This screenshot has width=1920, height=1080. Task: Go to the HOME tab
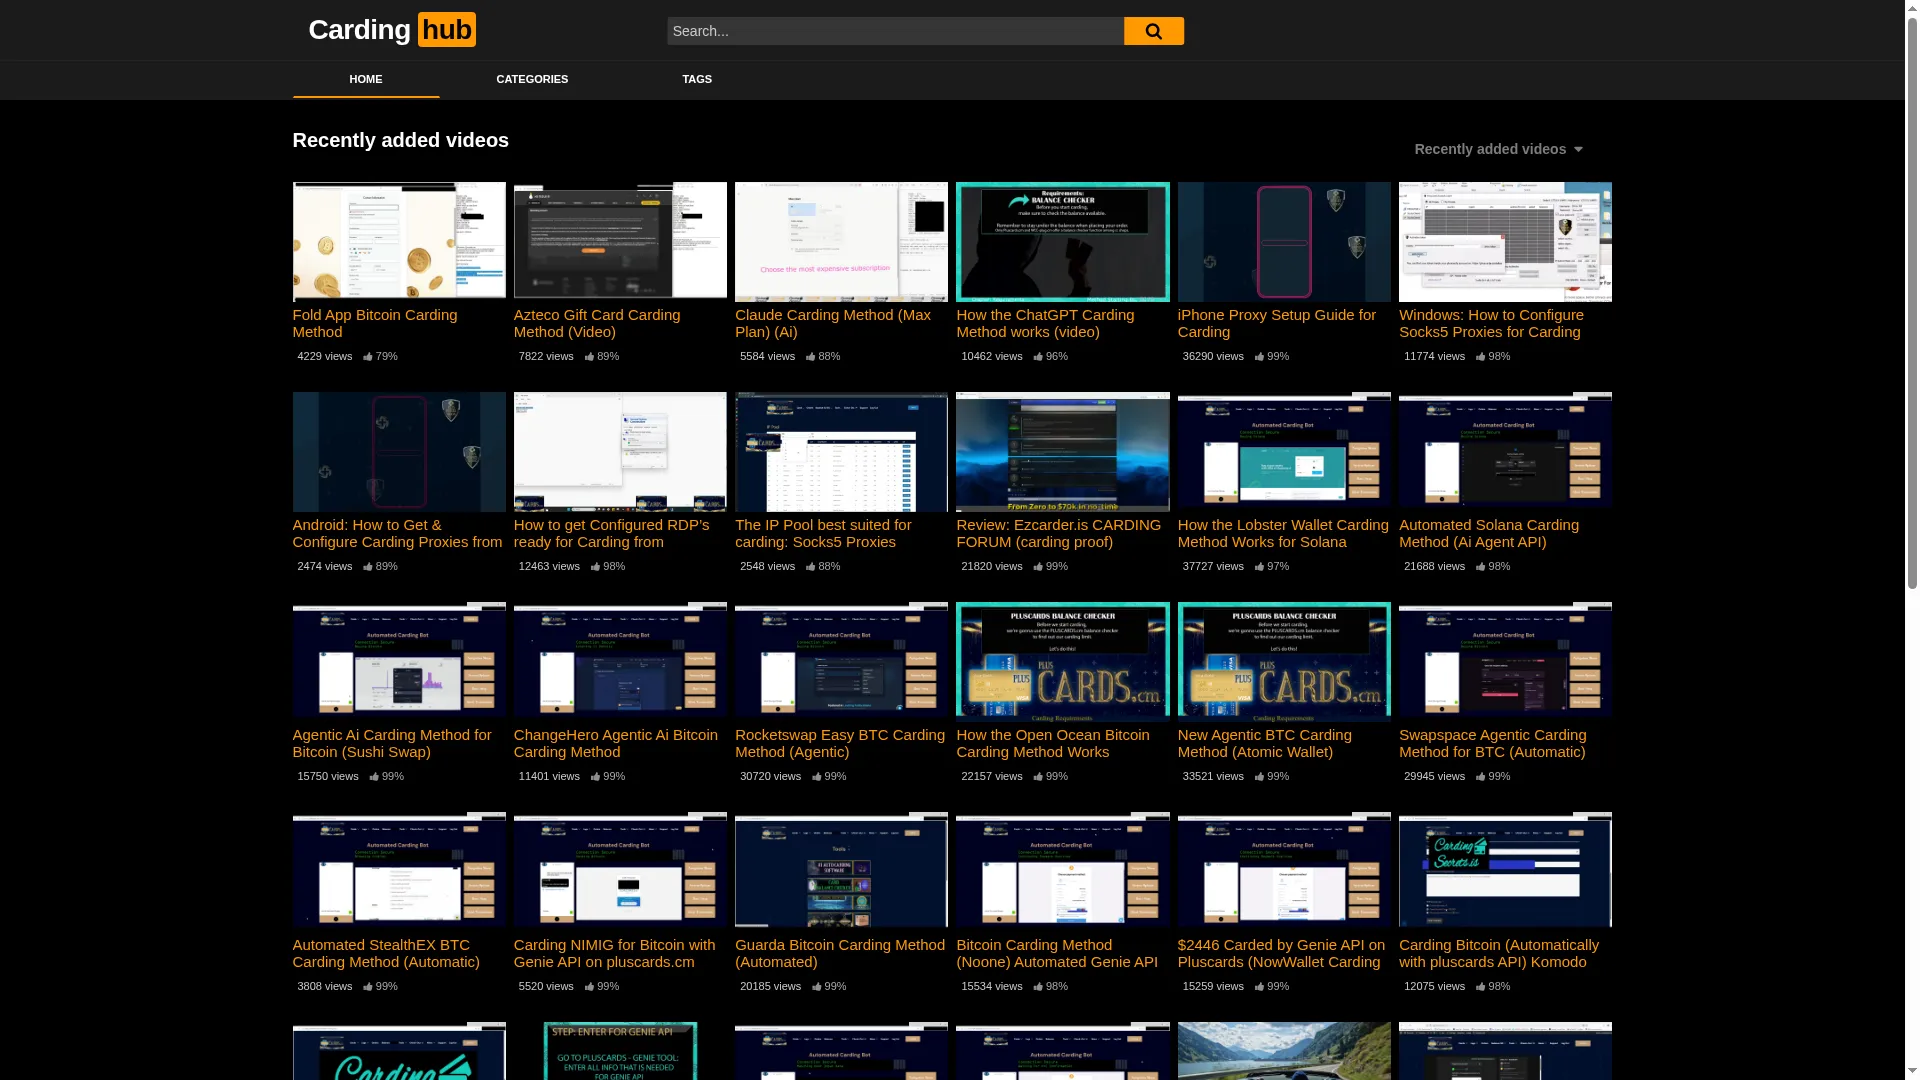366,79
